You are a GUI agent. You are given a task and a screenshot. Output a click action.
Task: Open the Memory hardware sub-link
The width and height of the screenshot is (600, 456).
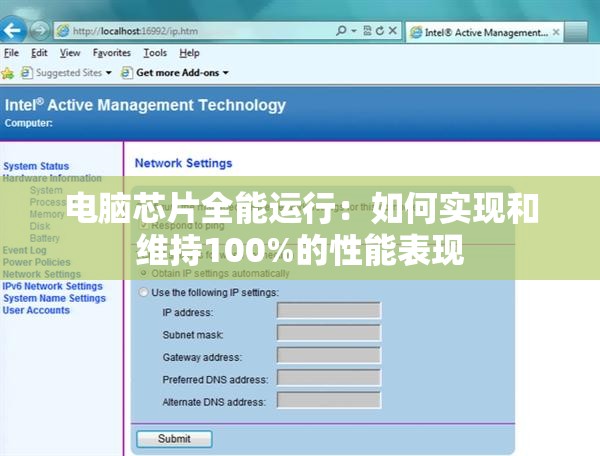tap(47, 214)
